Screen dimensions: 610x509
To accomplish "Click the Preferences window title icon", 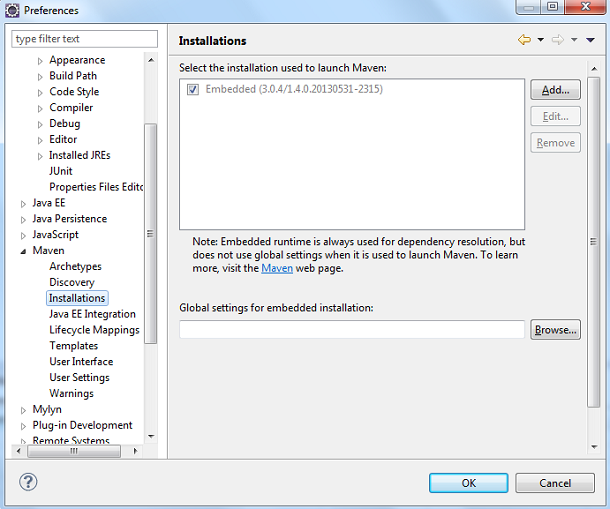I will coord(12,11).
